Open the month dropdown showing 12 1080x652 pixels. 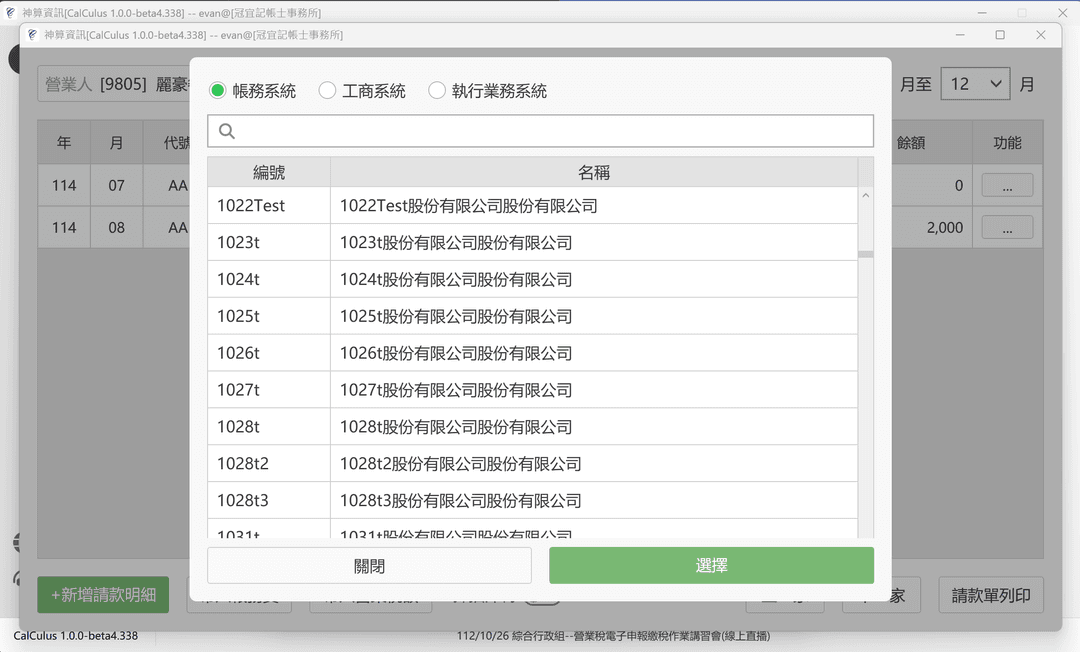[x=975, y=84]
